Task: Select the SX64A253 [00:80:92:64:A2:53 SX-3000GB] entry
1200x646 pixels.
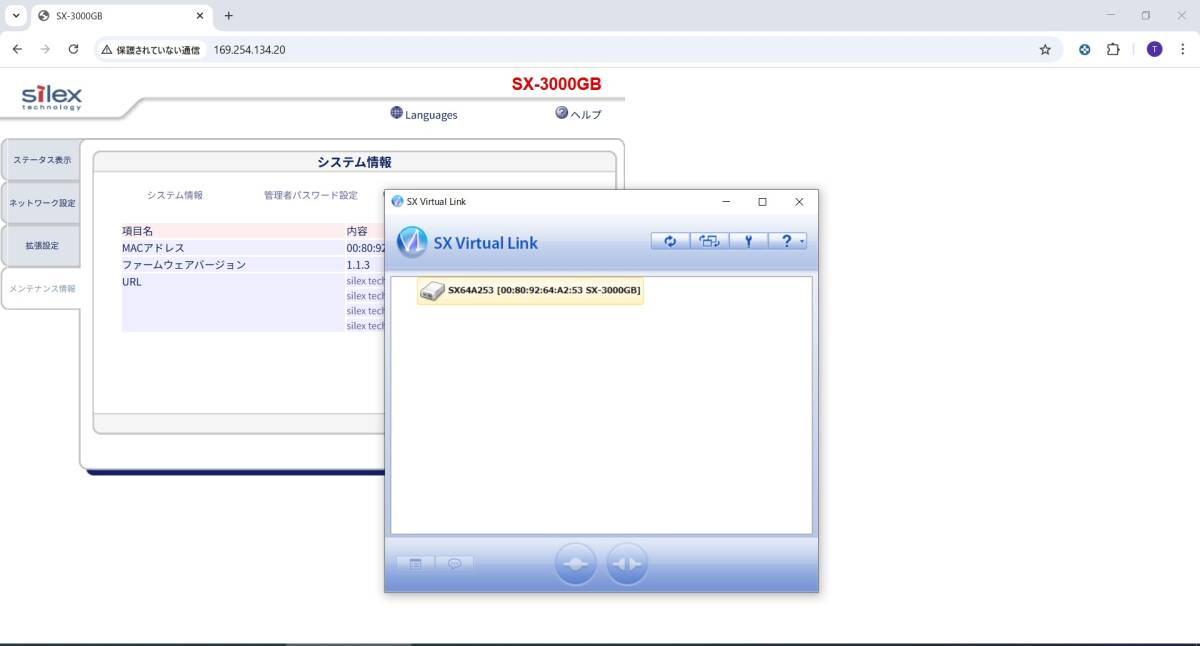Action: [530, 291]
